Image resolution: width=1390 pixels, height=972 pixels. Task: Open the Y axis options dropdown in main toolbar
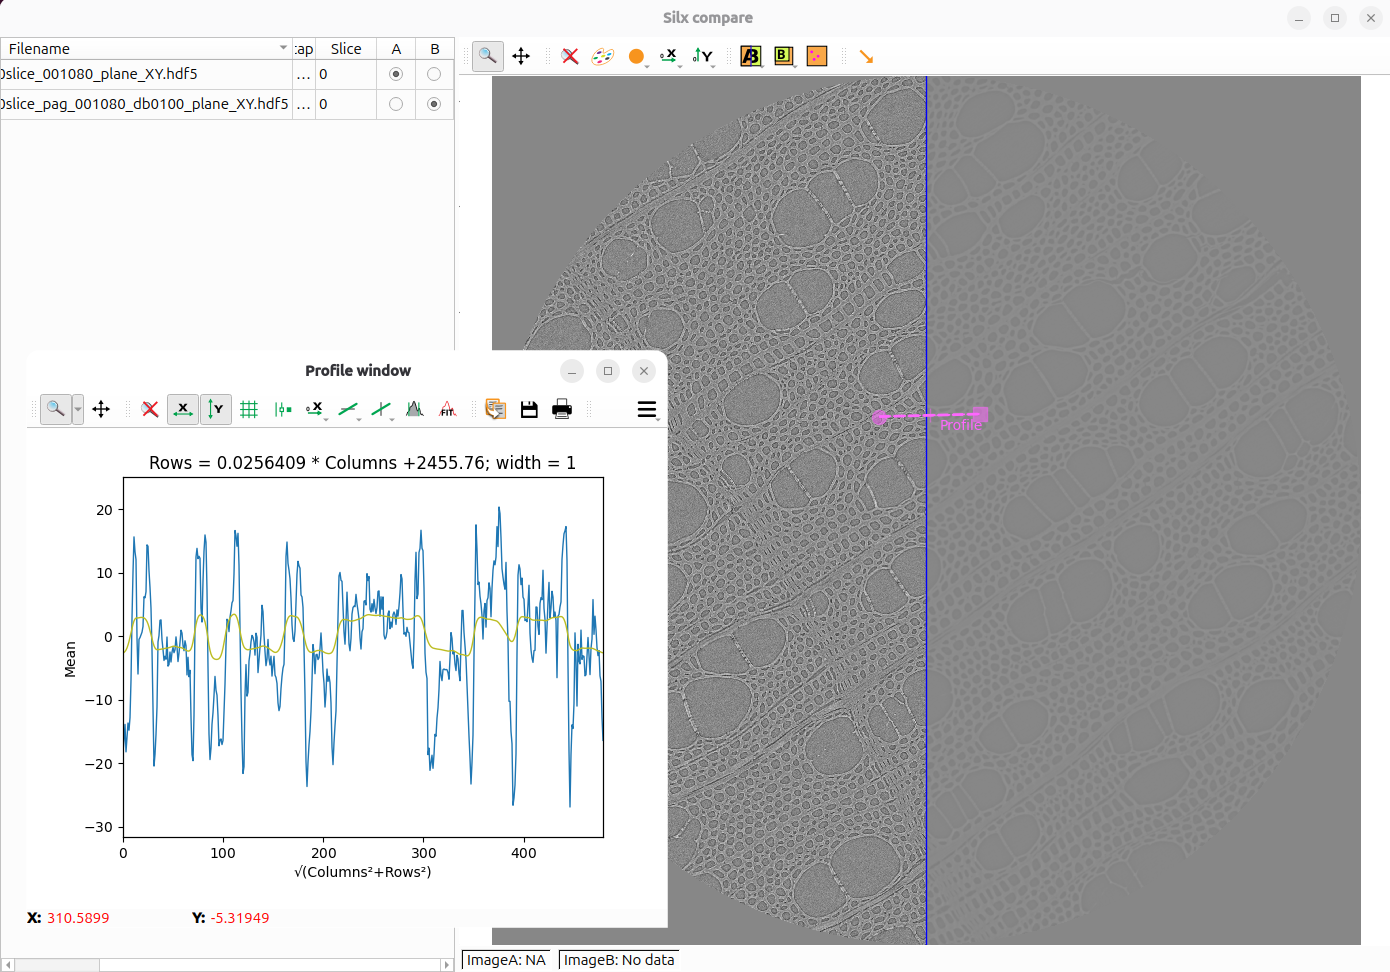[704, 57]
